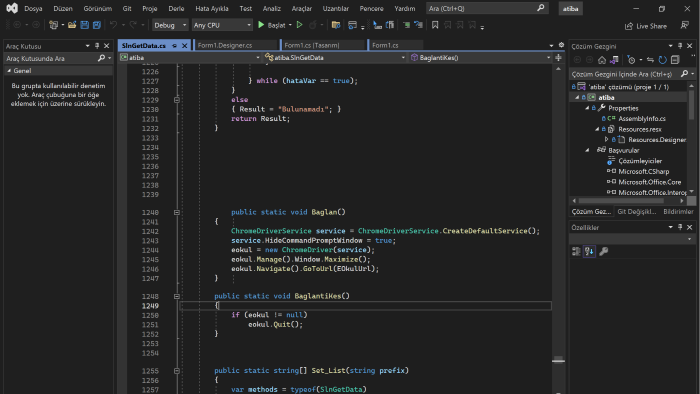
Task: Click the Redo arrow icon
Action: (x=133, y=25)
